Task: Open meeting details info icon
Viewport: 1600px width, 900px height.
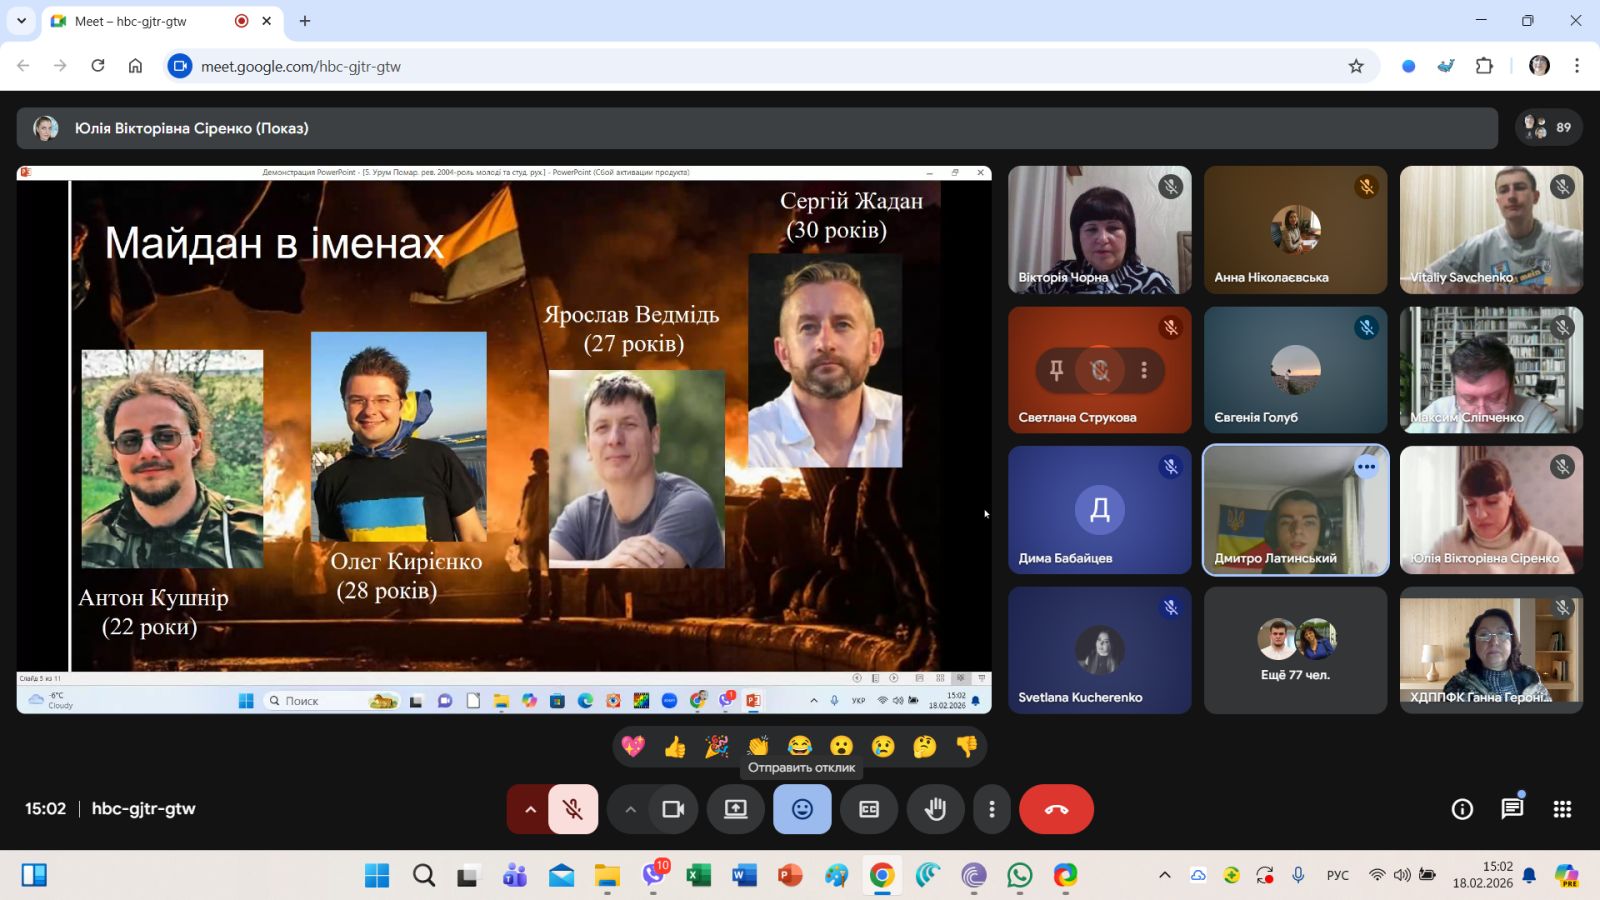Action: [1462, 809]
